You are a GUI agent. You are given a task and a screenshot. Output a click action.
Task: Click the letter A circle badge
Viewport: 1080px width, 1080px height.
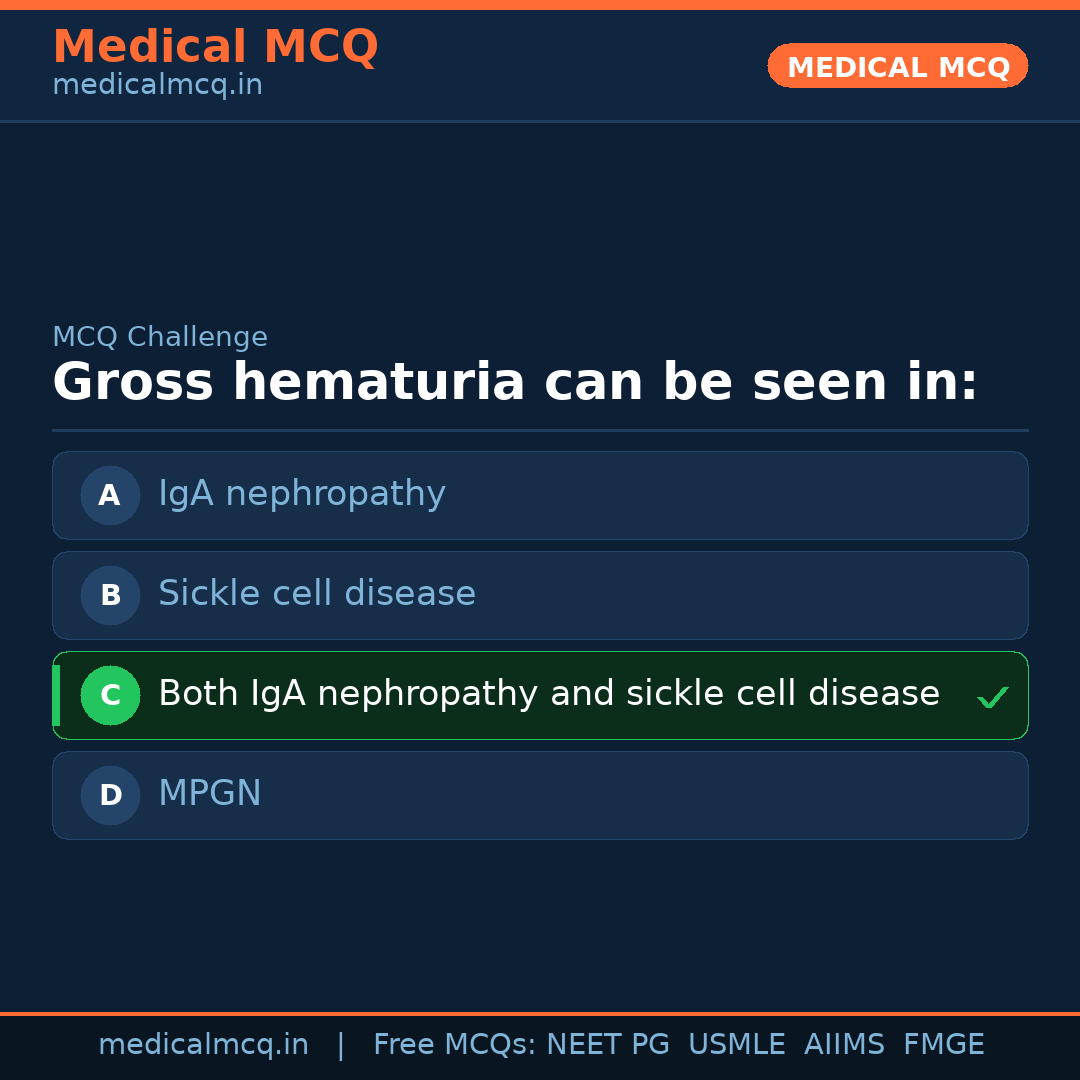tap(110, 495)
